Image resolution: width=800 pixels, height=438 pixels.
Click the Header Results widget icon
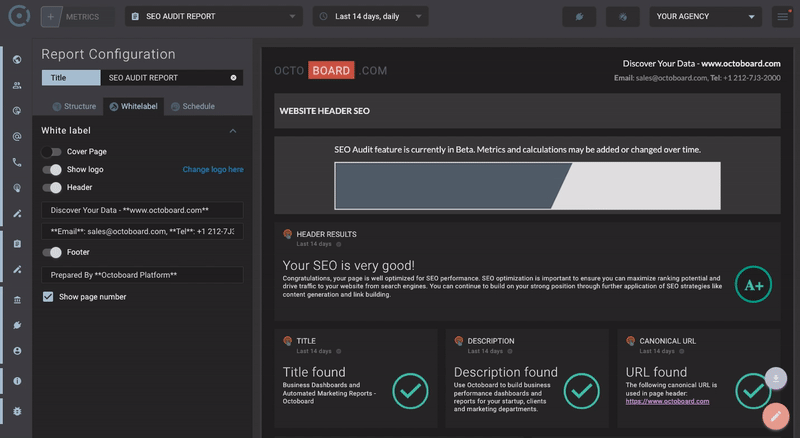tap(288, 234)
